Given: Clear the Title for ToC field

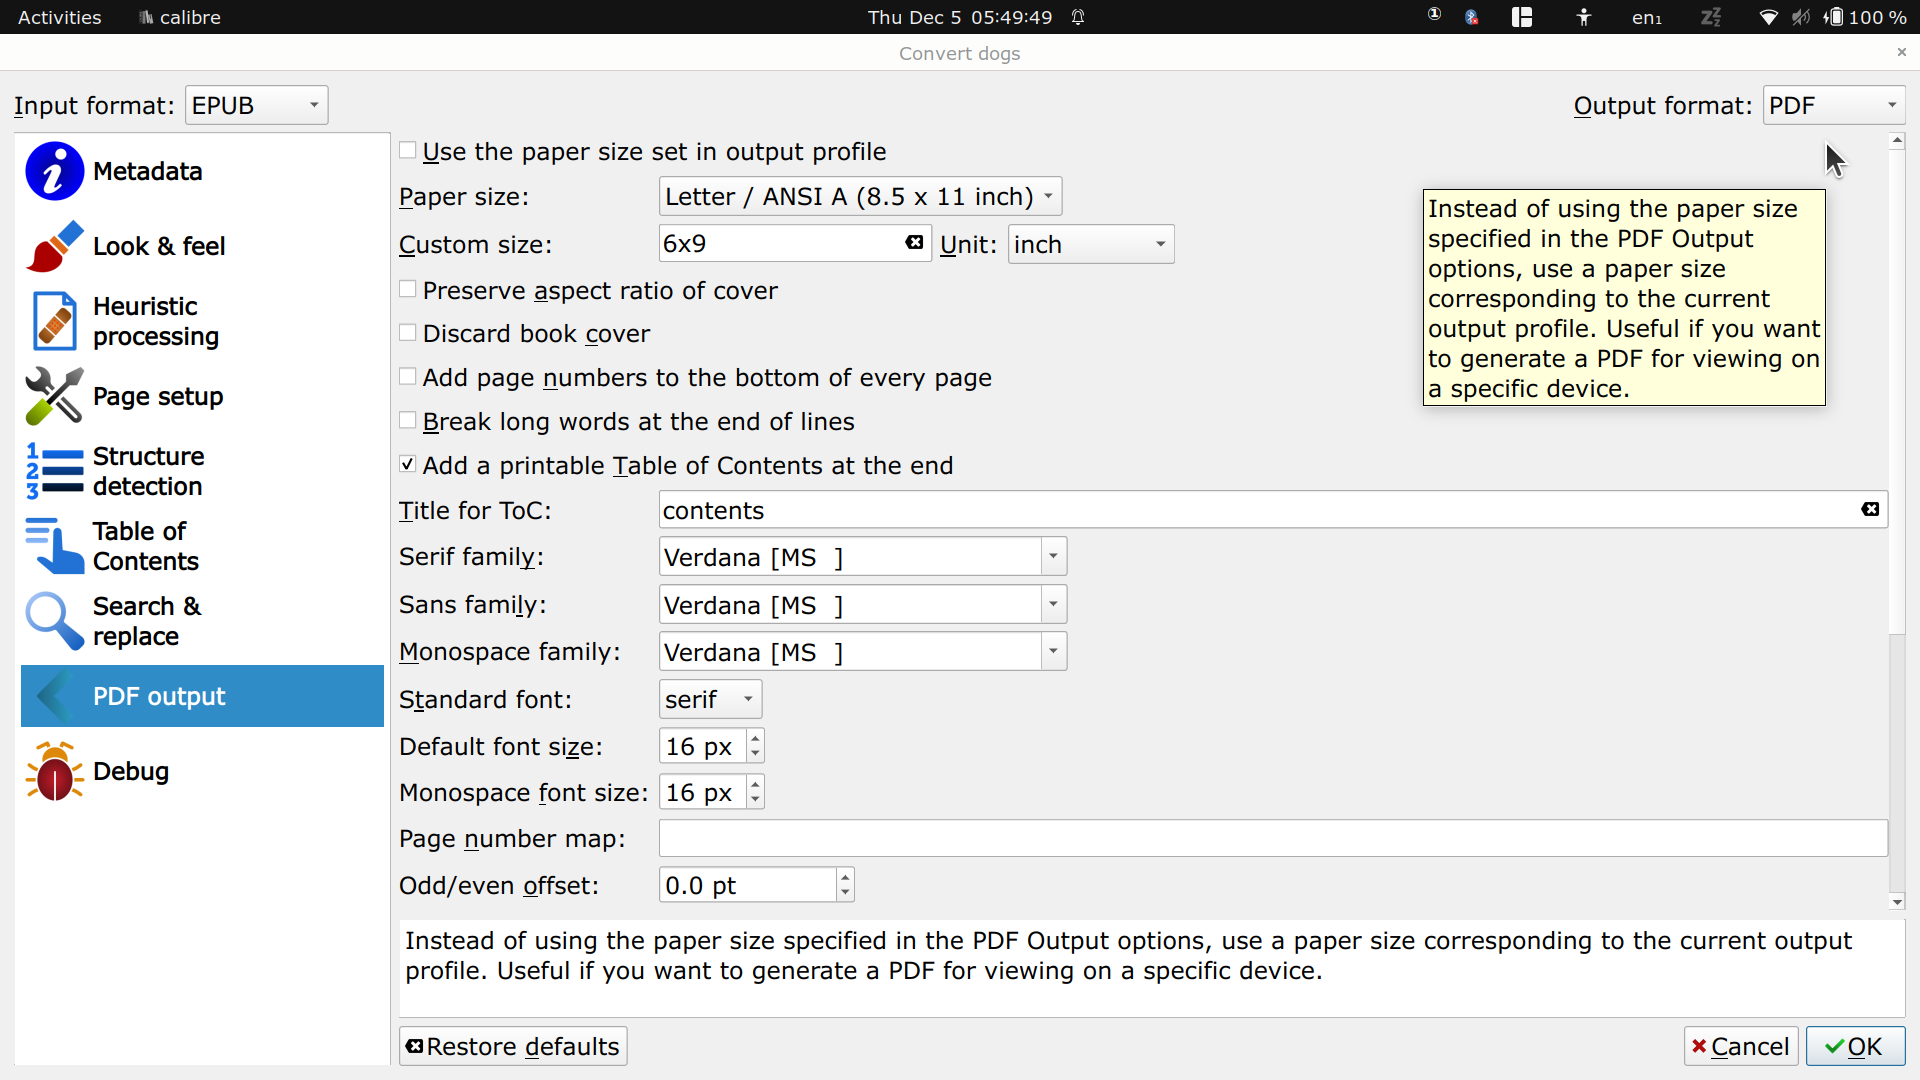Looking at the screenshot, I should tap(1869, 510).
